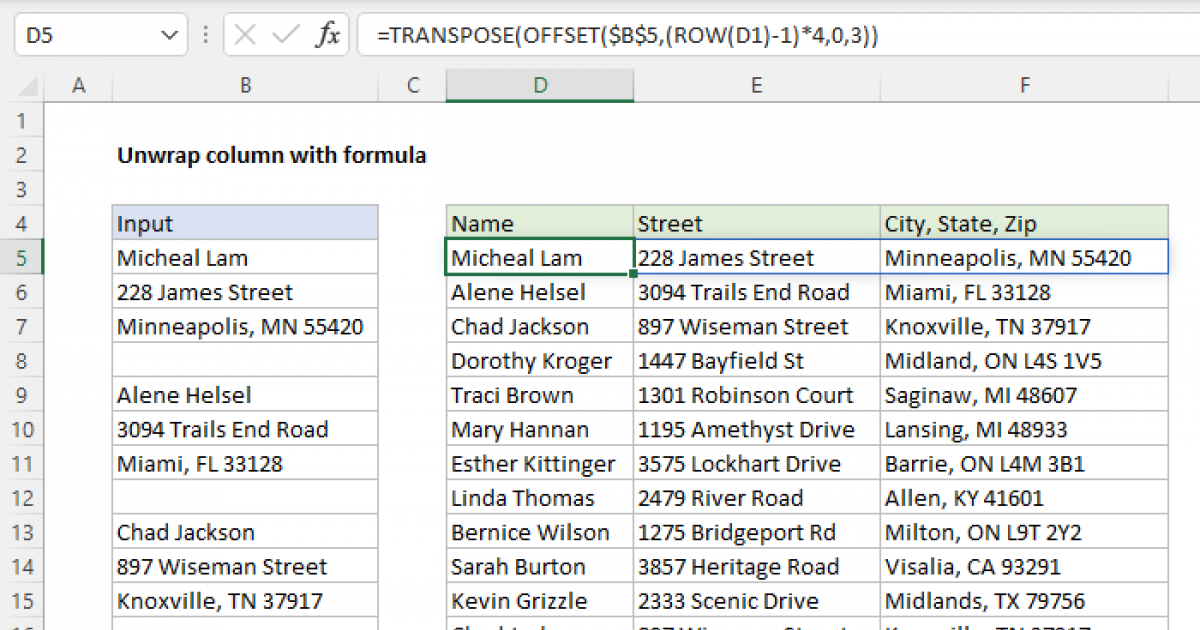The width and height of the screenshot is (1200, 630).
Task: Click cell B5 containing Micheal Lam
Action: [245, 257]
